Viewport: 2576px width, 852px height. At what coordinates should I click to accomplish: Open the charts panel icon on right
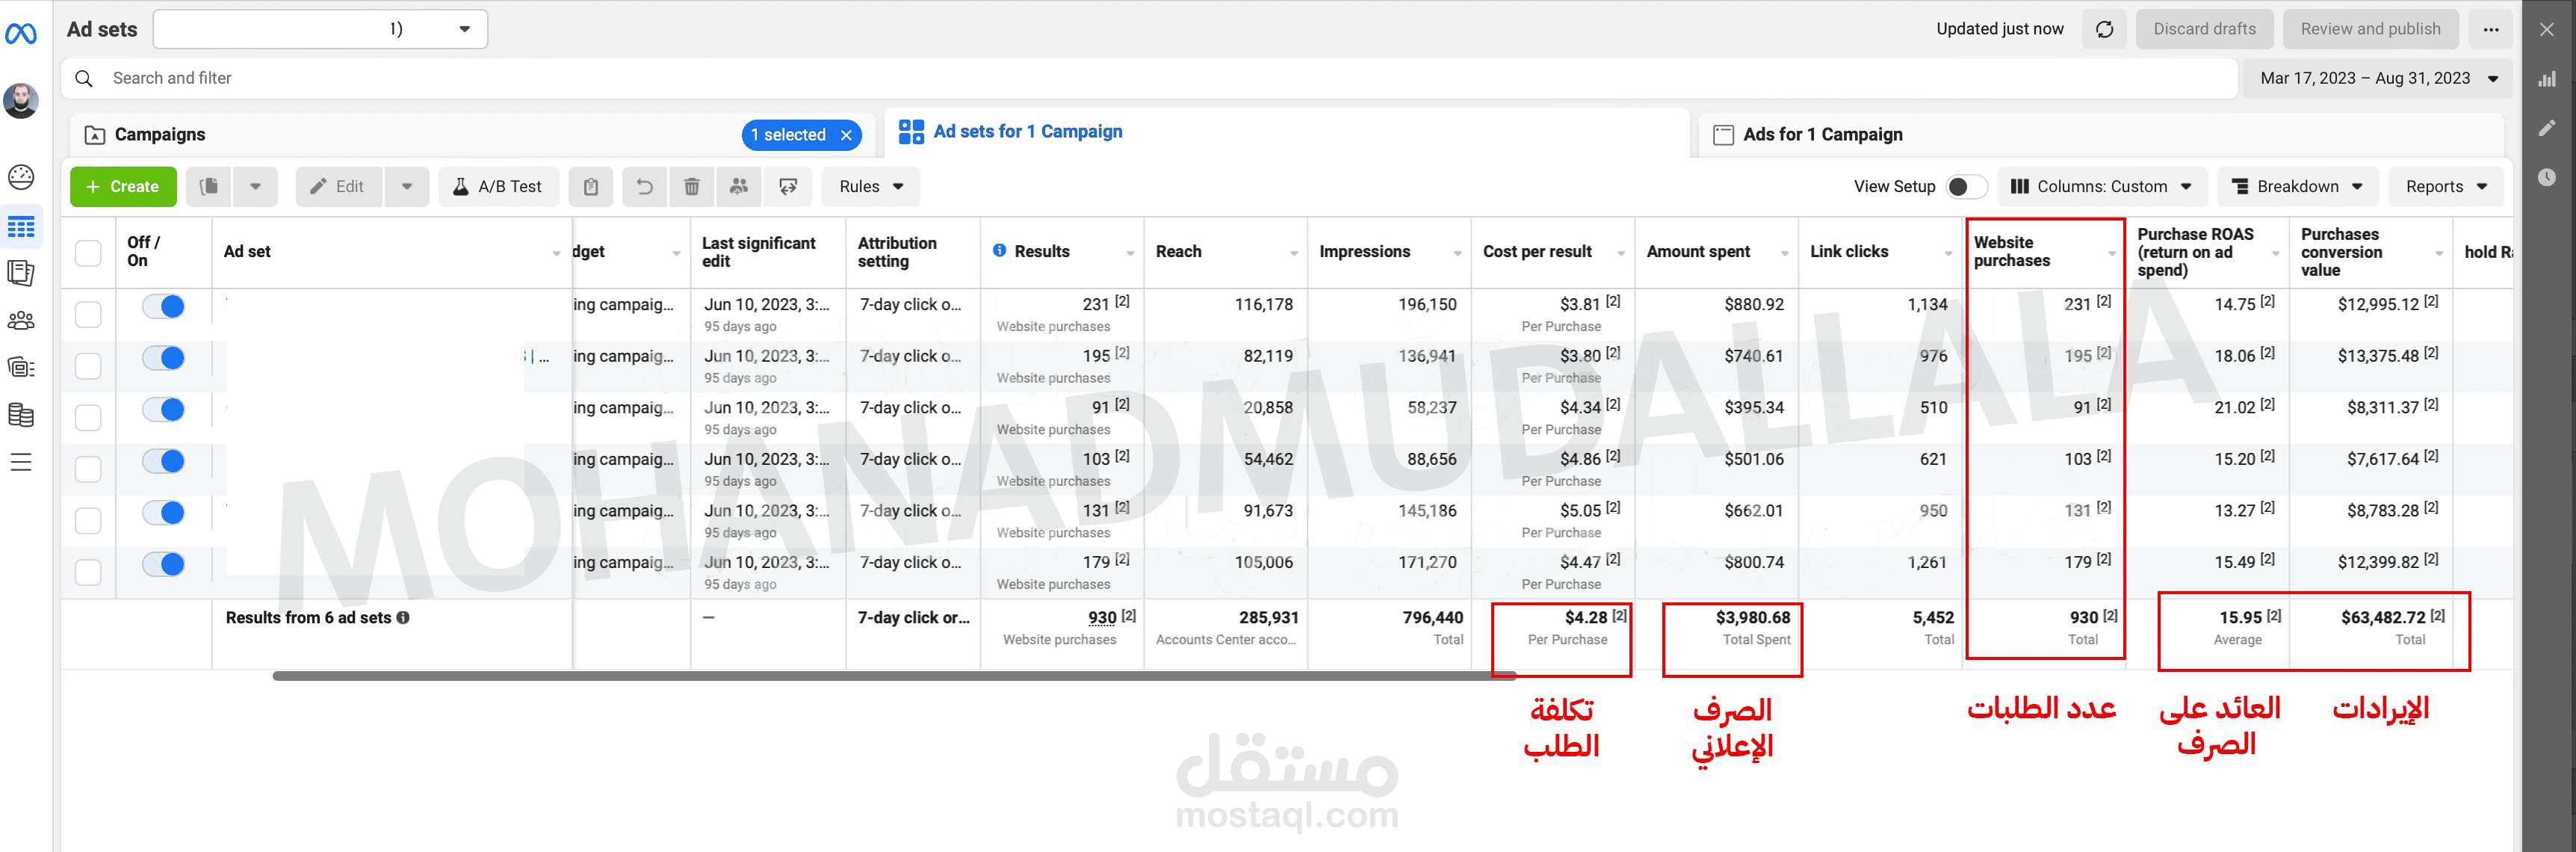(x=2547, y=79)
